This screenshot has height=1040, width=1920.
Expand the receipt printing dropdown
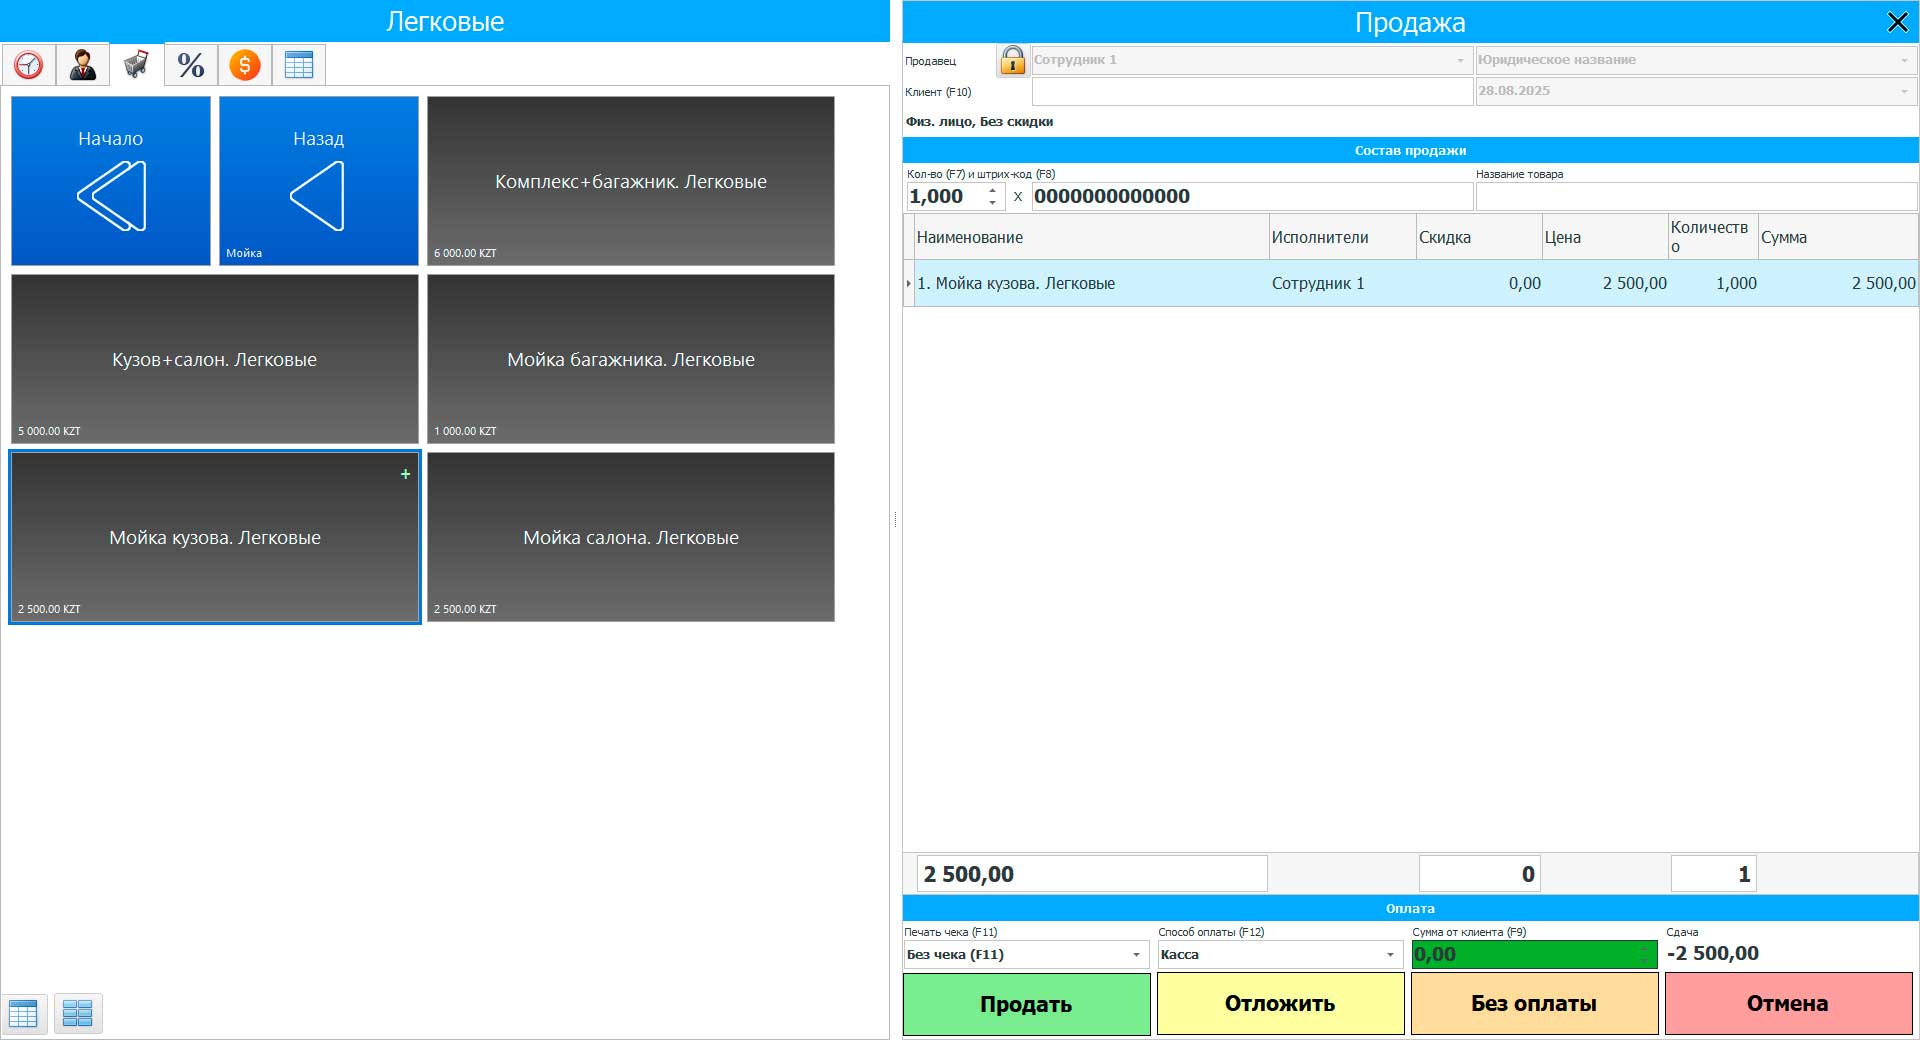[x=1136, y=955]
